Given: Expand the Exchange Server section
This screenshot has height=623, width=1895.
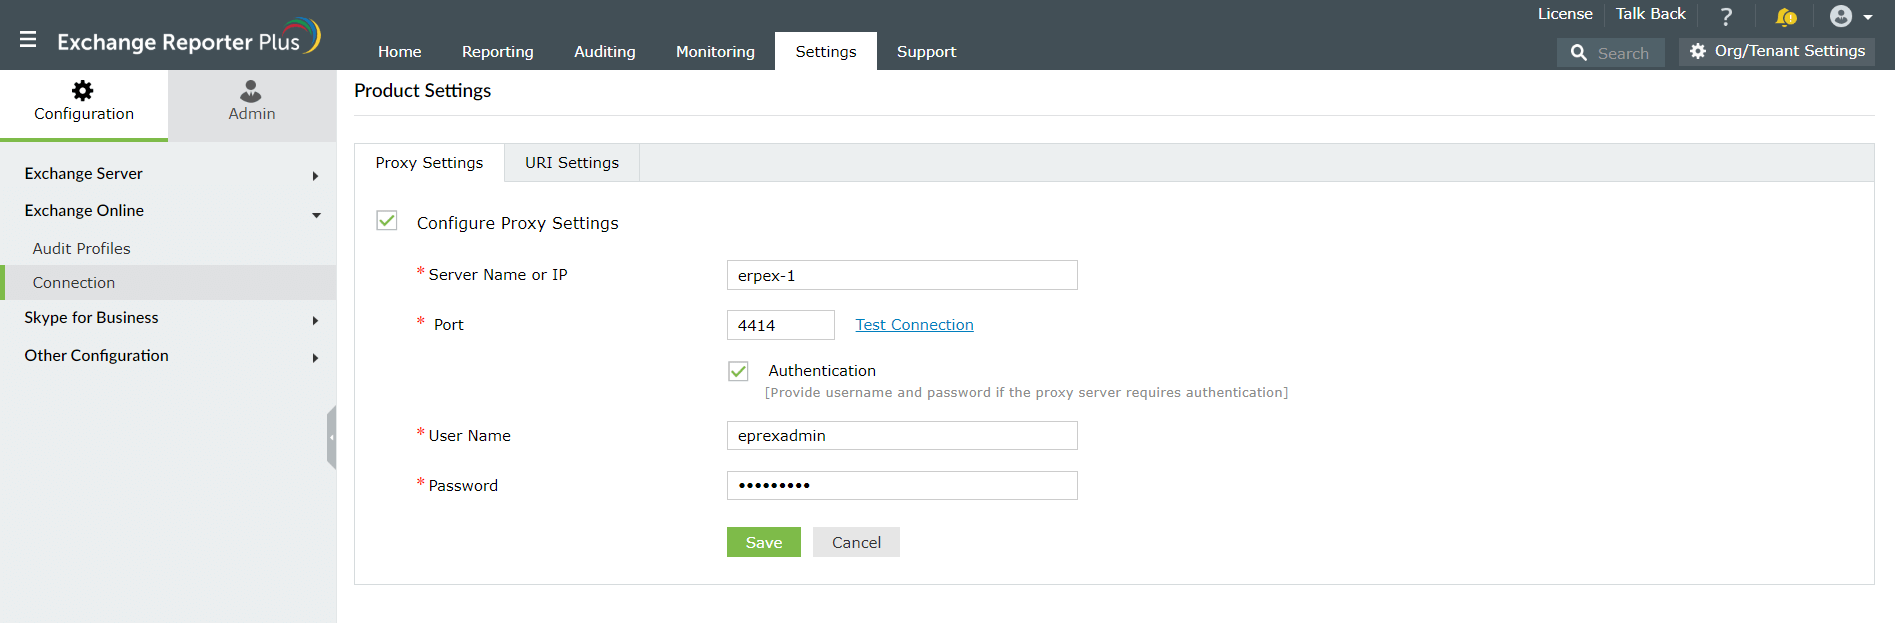Looking at the screenshot, I should tap(315, 176).
